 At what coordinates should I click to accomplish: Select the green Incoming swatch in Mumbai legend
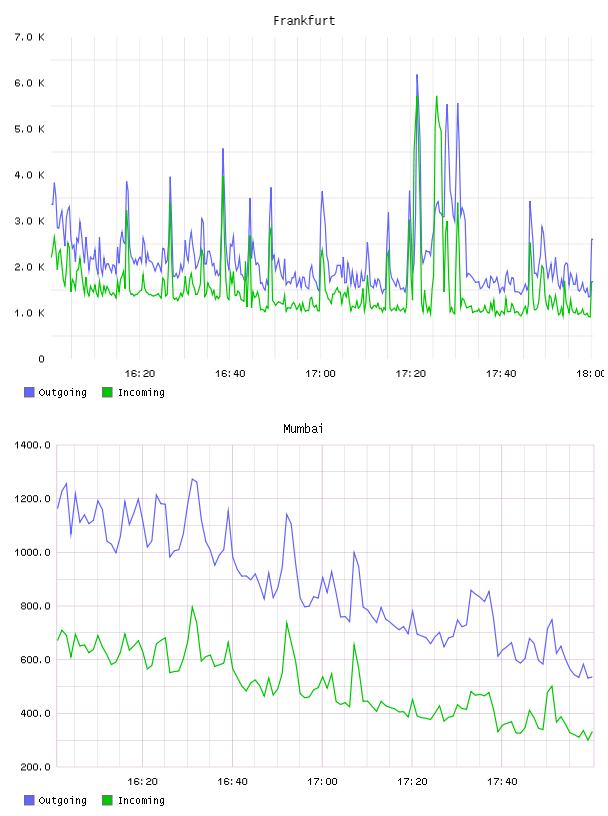pyautogui.click(x=107, y=800)
